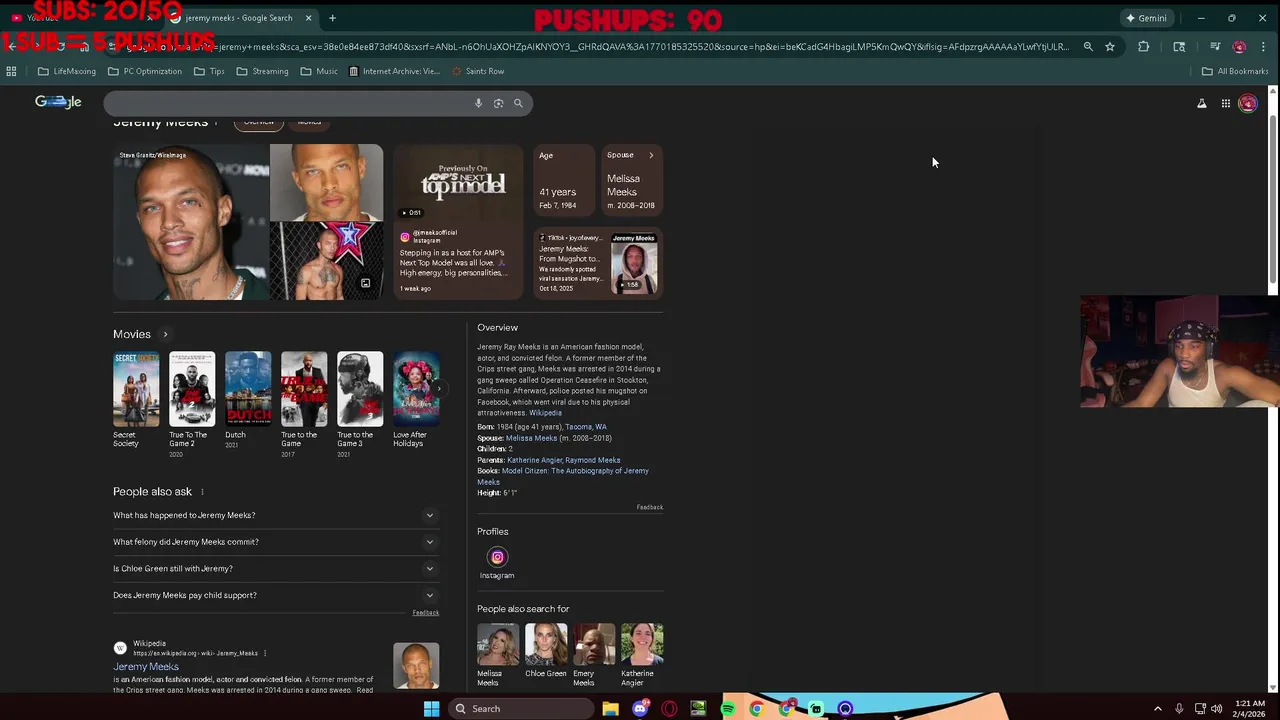This screenshot has height=720, width=1280.
Task: Open Search Labs flask icon
Action: (1202, 103)
